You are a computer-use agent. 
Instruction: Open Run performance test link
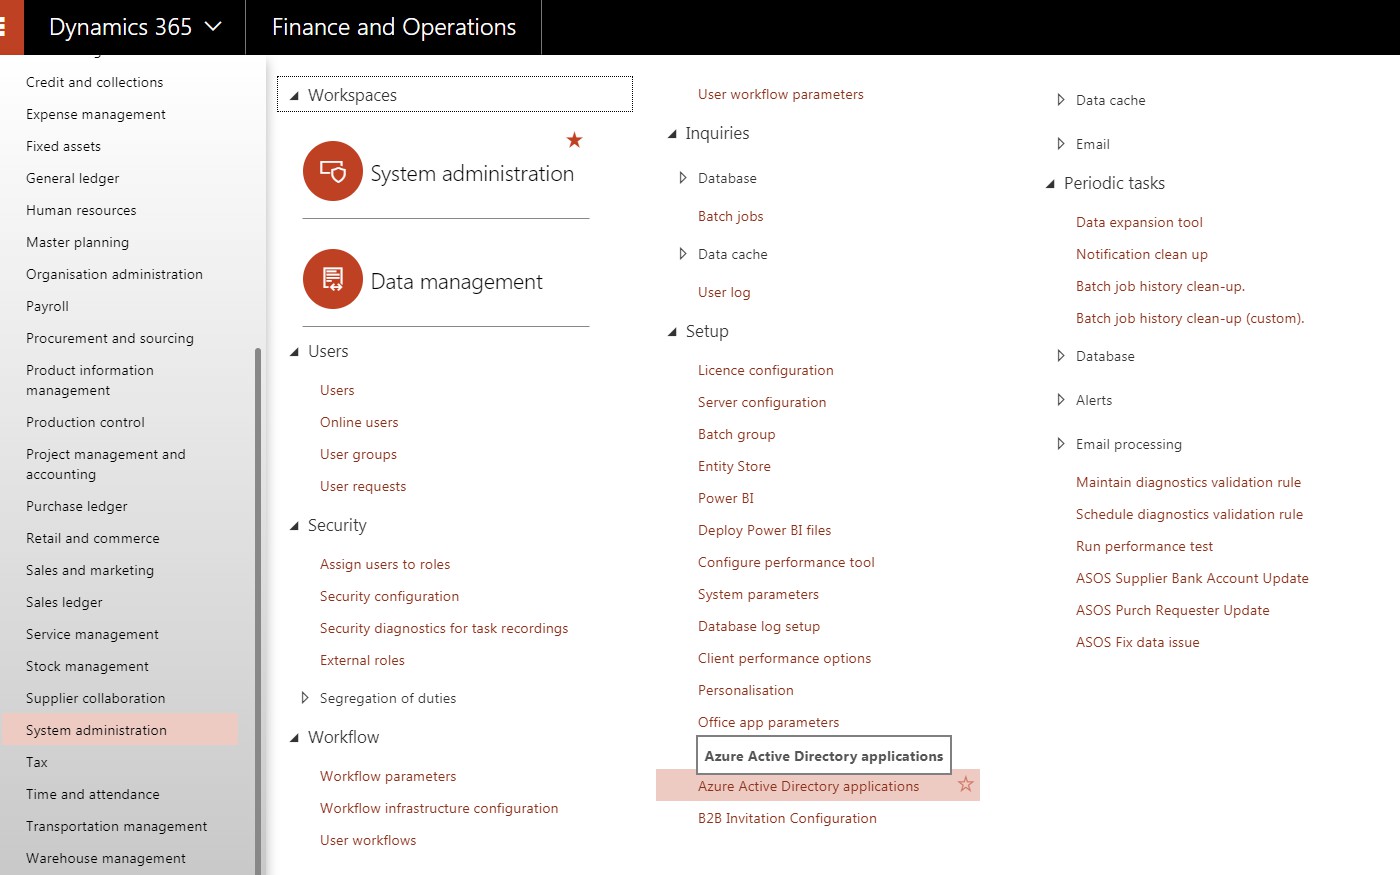pos(1144,546)
